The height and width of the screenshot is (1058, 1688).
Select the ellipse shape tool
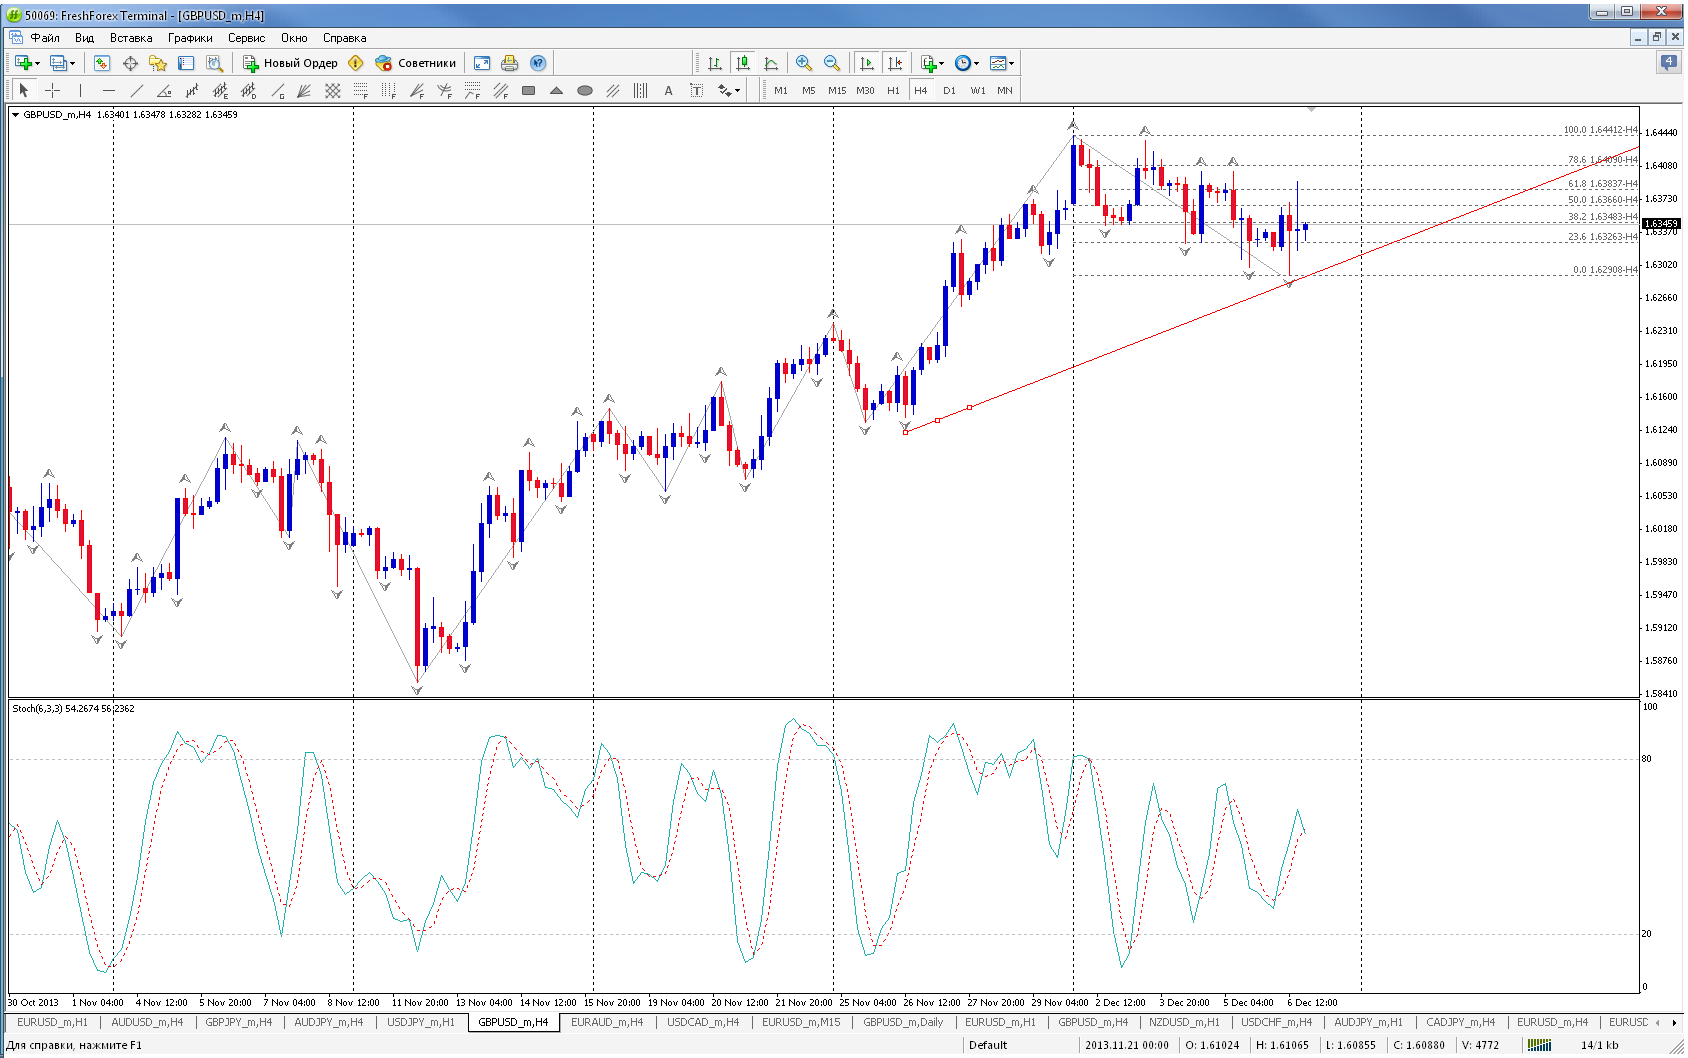pos(585,91)
